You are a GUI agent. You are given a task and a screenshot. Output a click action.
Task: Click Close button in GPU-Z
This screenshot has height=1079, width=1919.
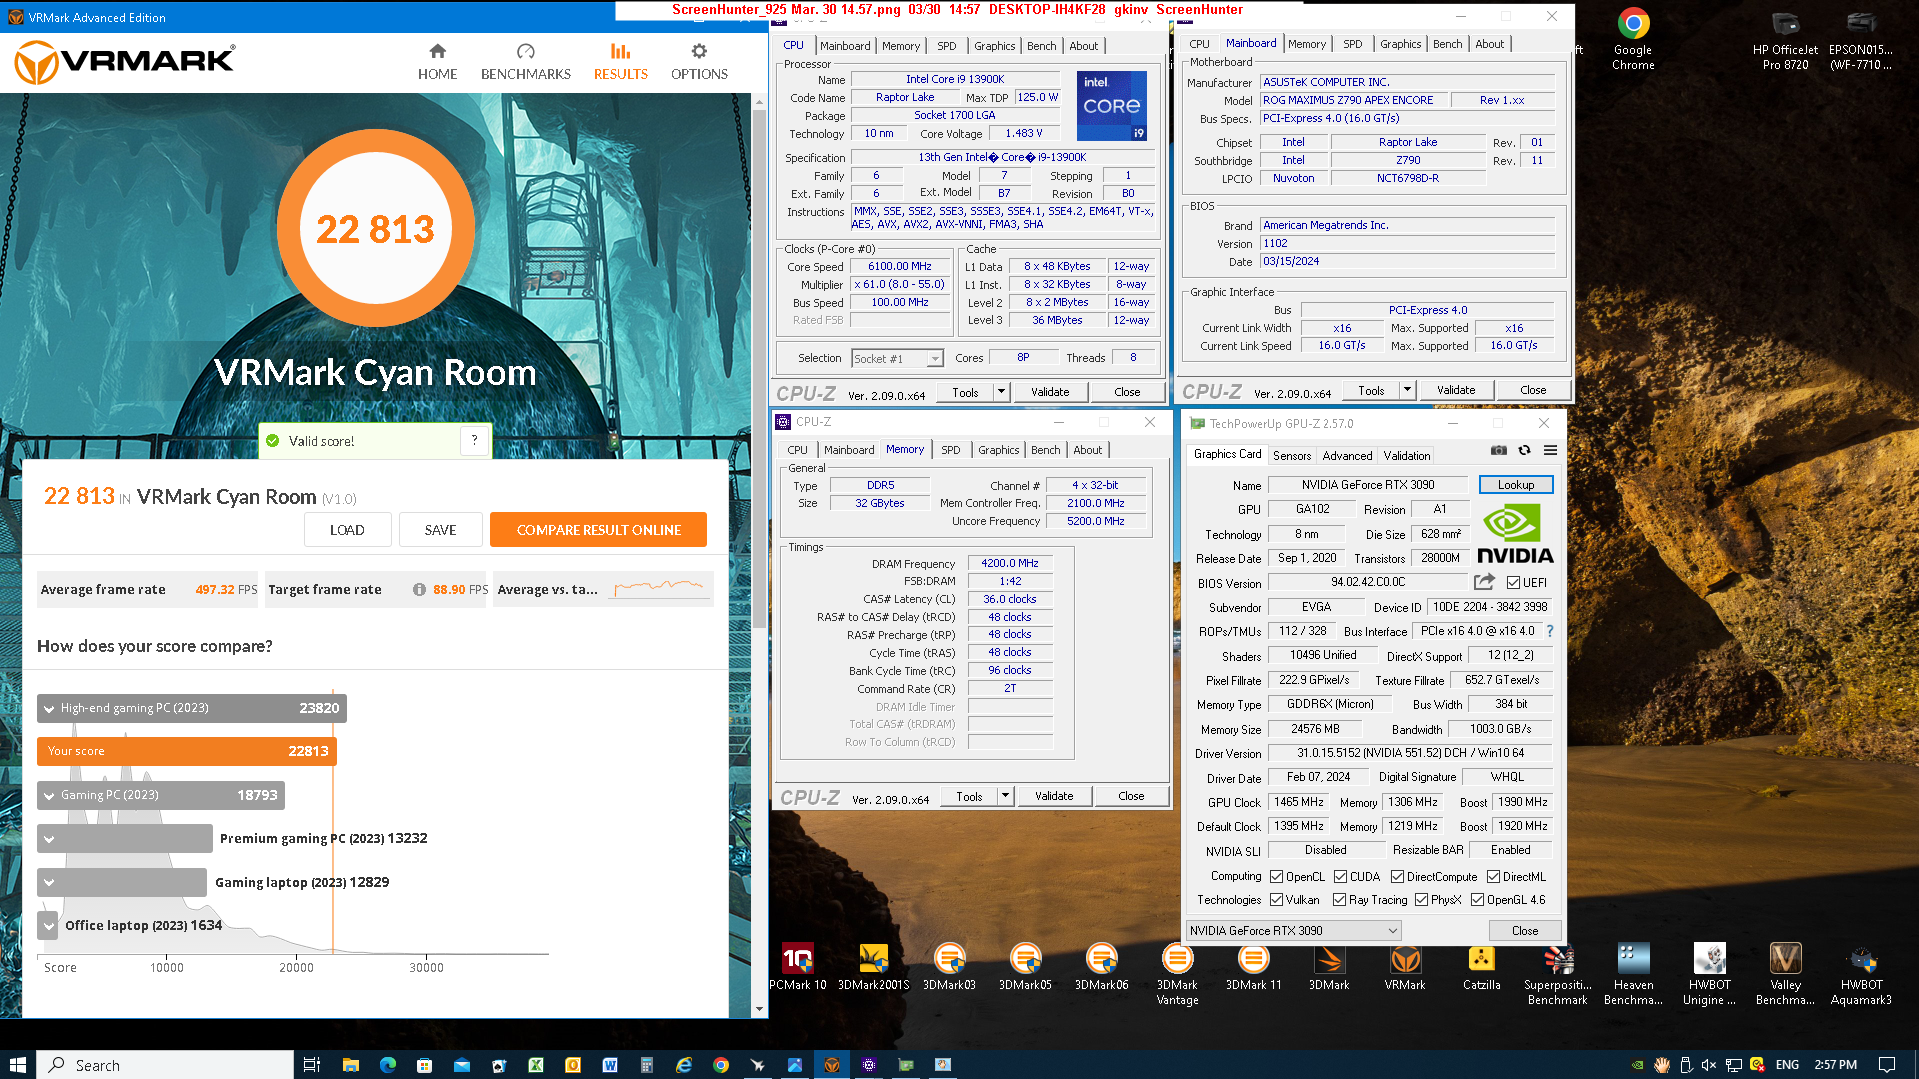1525,930
